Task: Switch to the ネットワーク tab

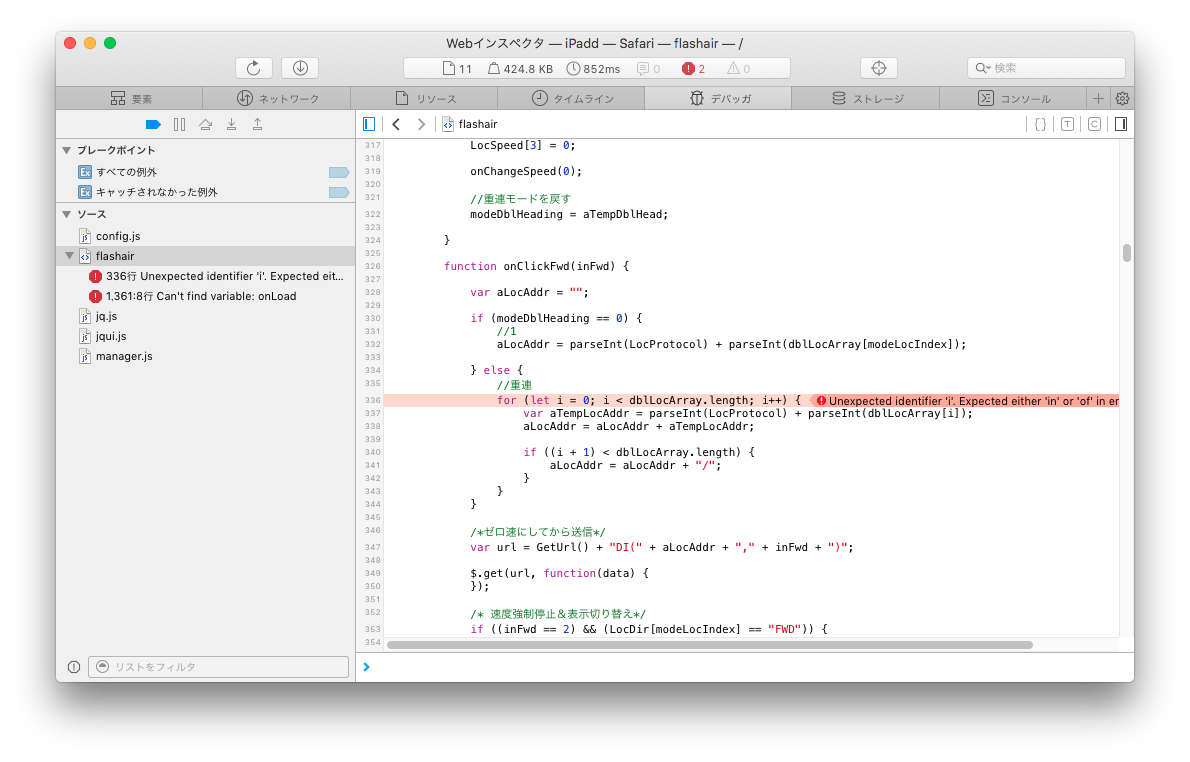Action: click(x=277, y=98)
